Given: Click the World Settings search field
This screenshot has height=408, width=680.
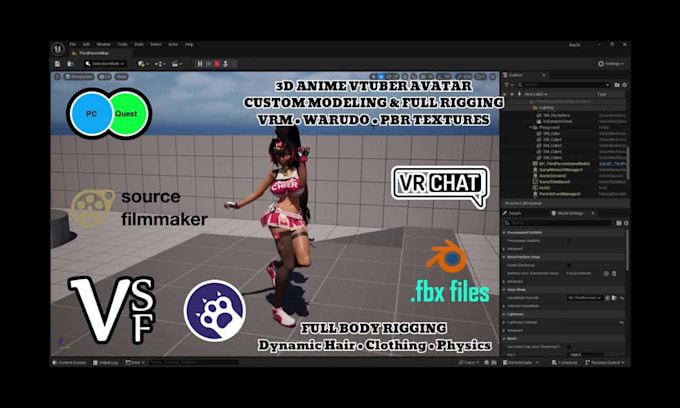Looking at the screenshot, I should [x=559, y=223].
